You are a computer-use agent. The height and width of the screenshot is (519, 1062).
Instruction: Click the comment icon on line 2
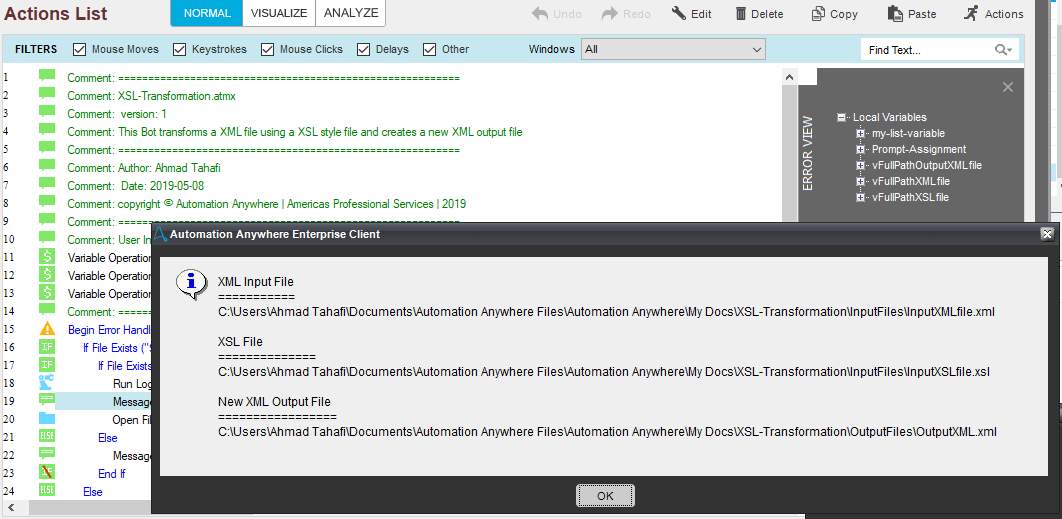pos(47,93)
